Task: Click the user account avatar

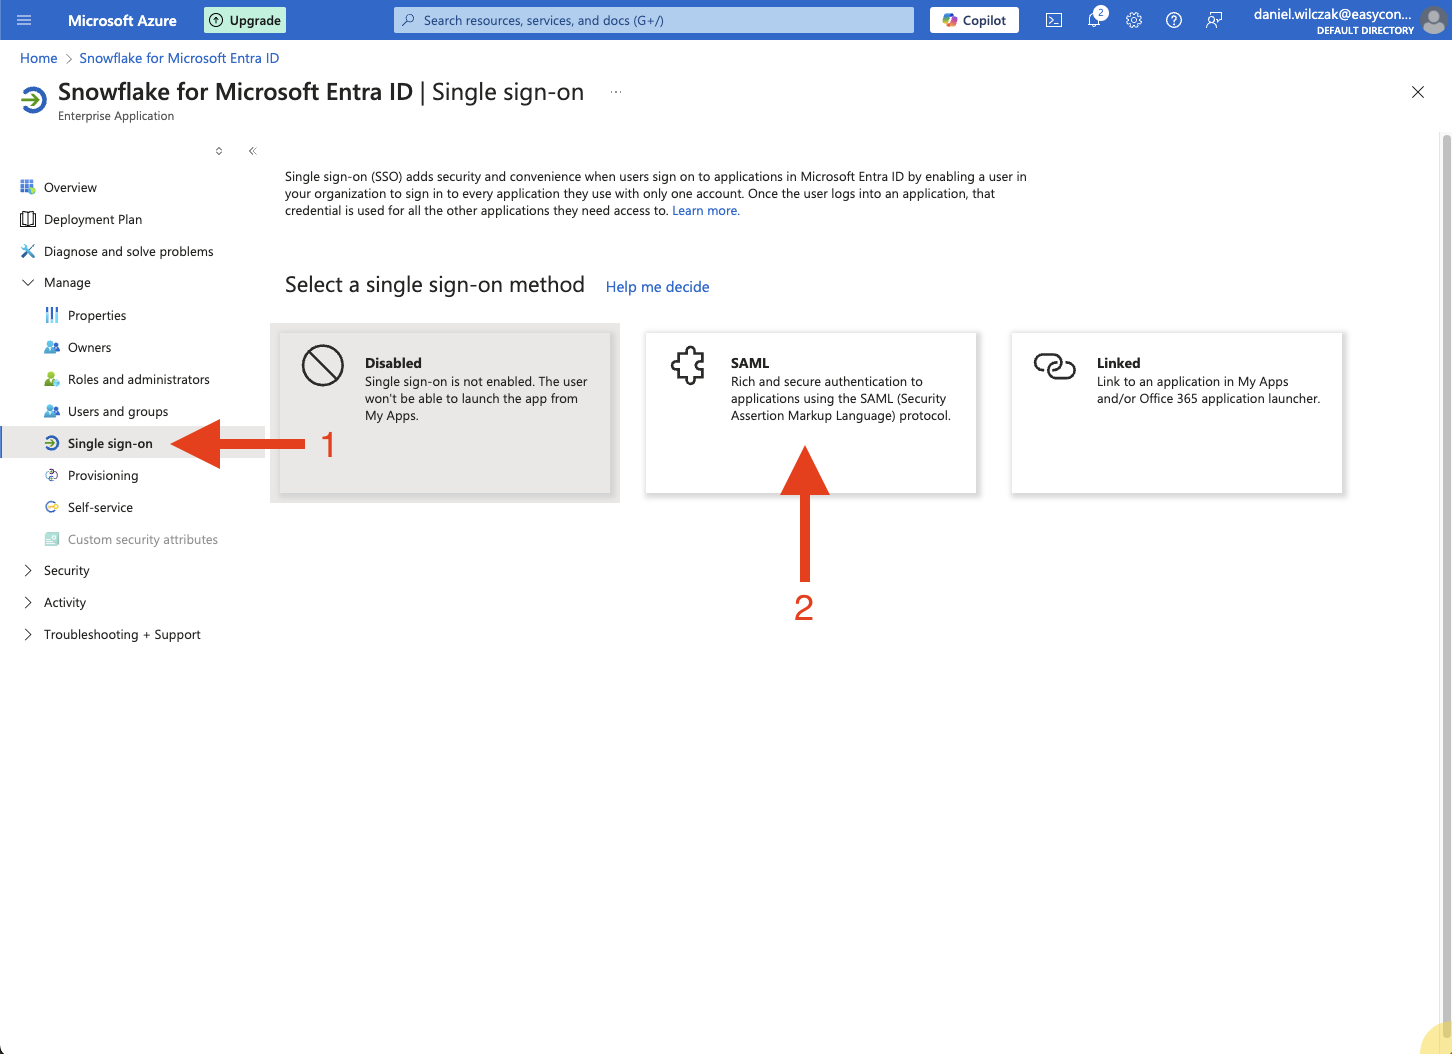Action: point(1434,20)
